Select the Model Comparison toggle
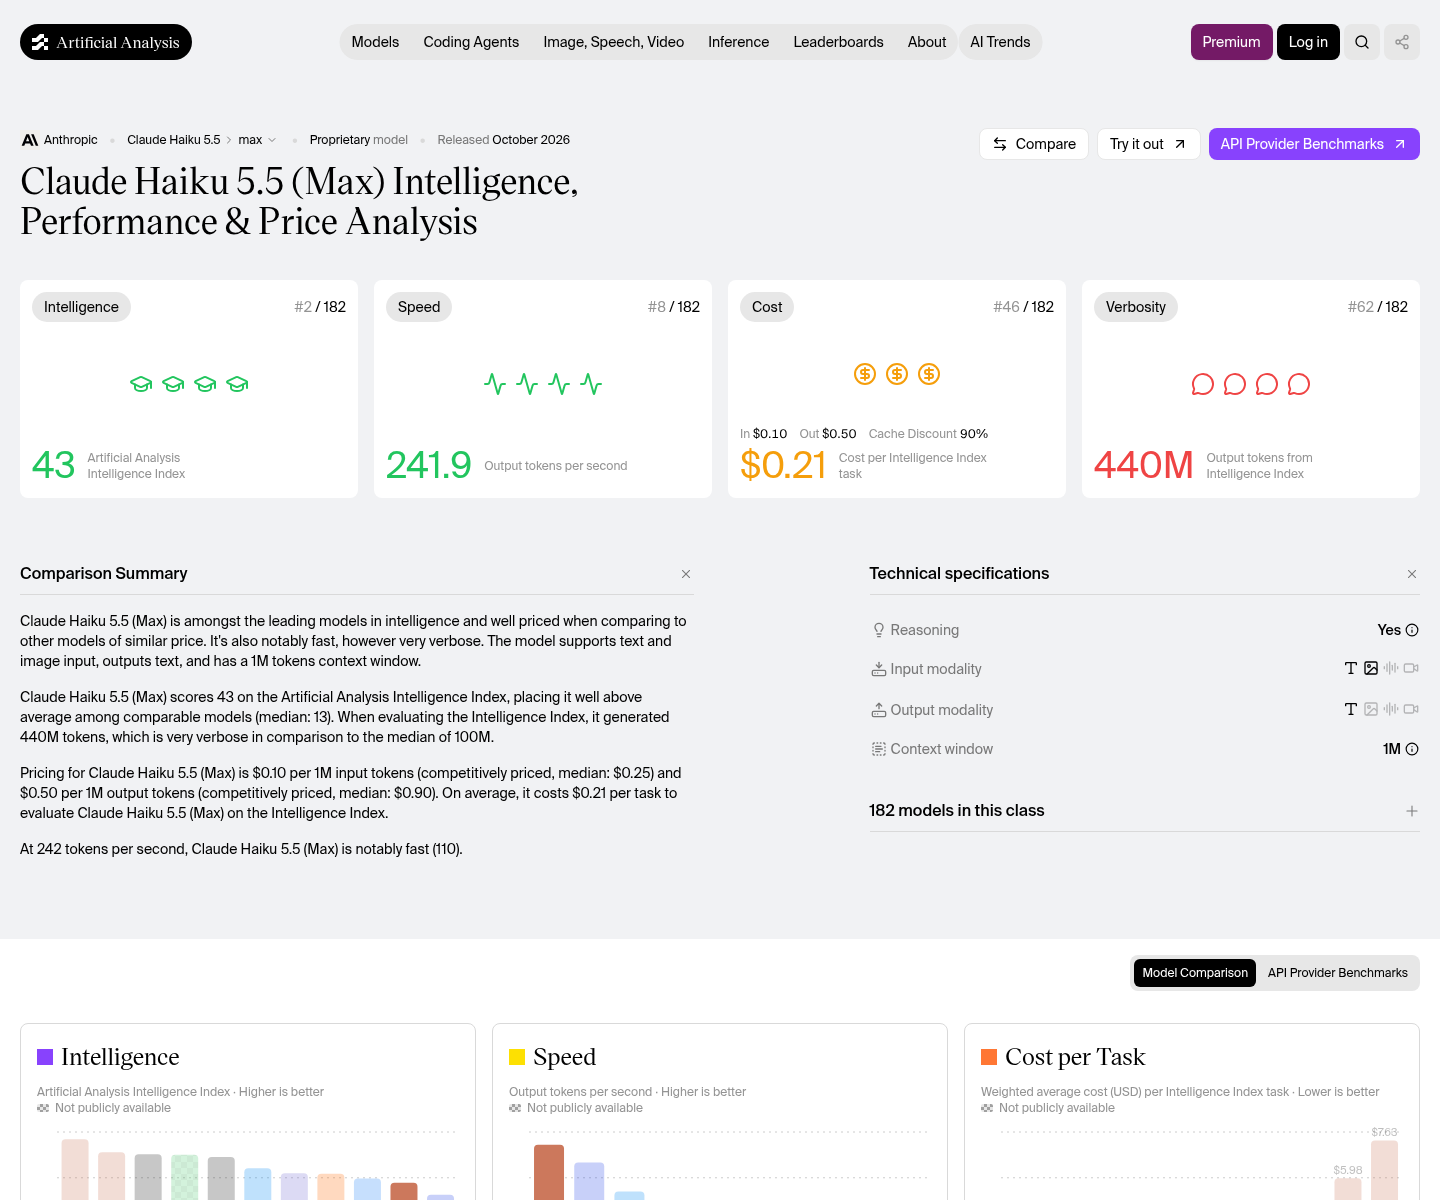The height and width of the screenshot is (1200, 1440). (x=1195, y=973)
